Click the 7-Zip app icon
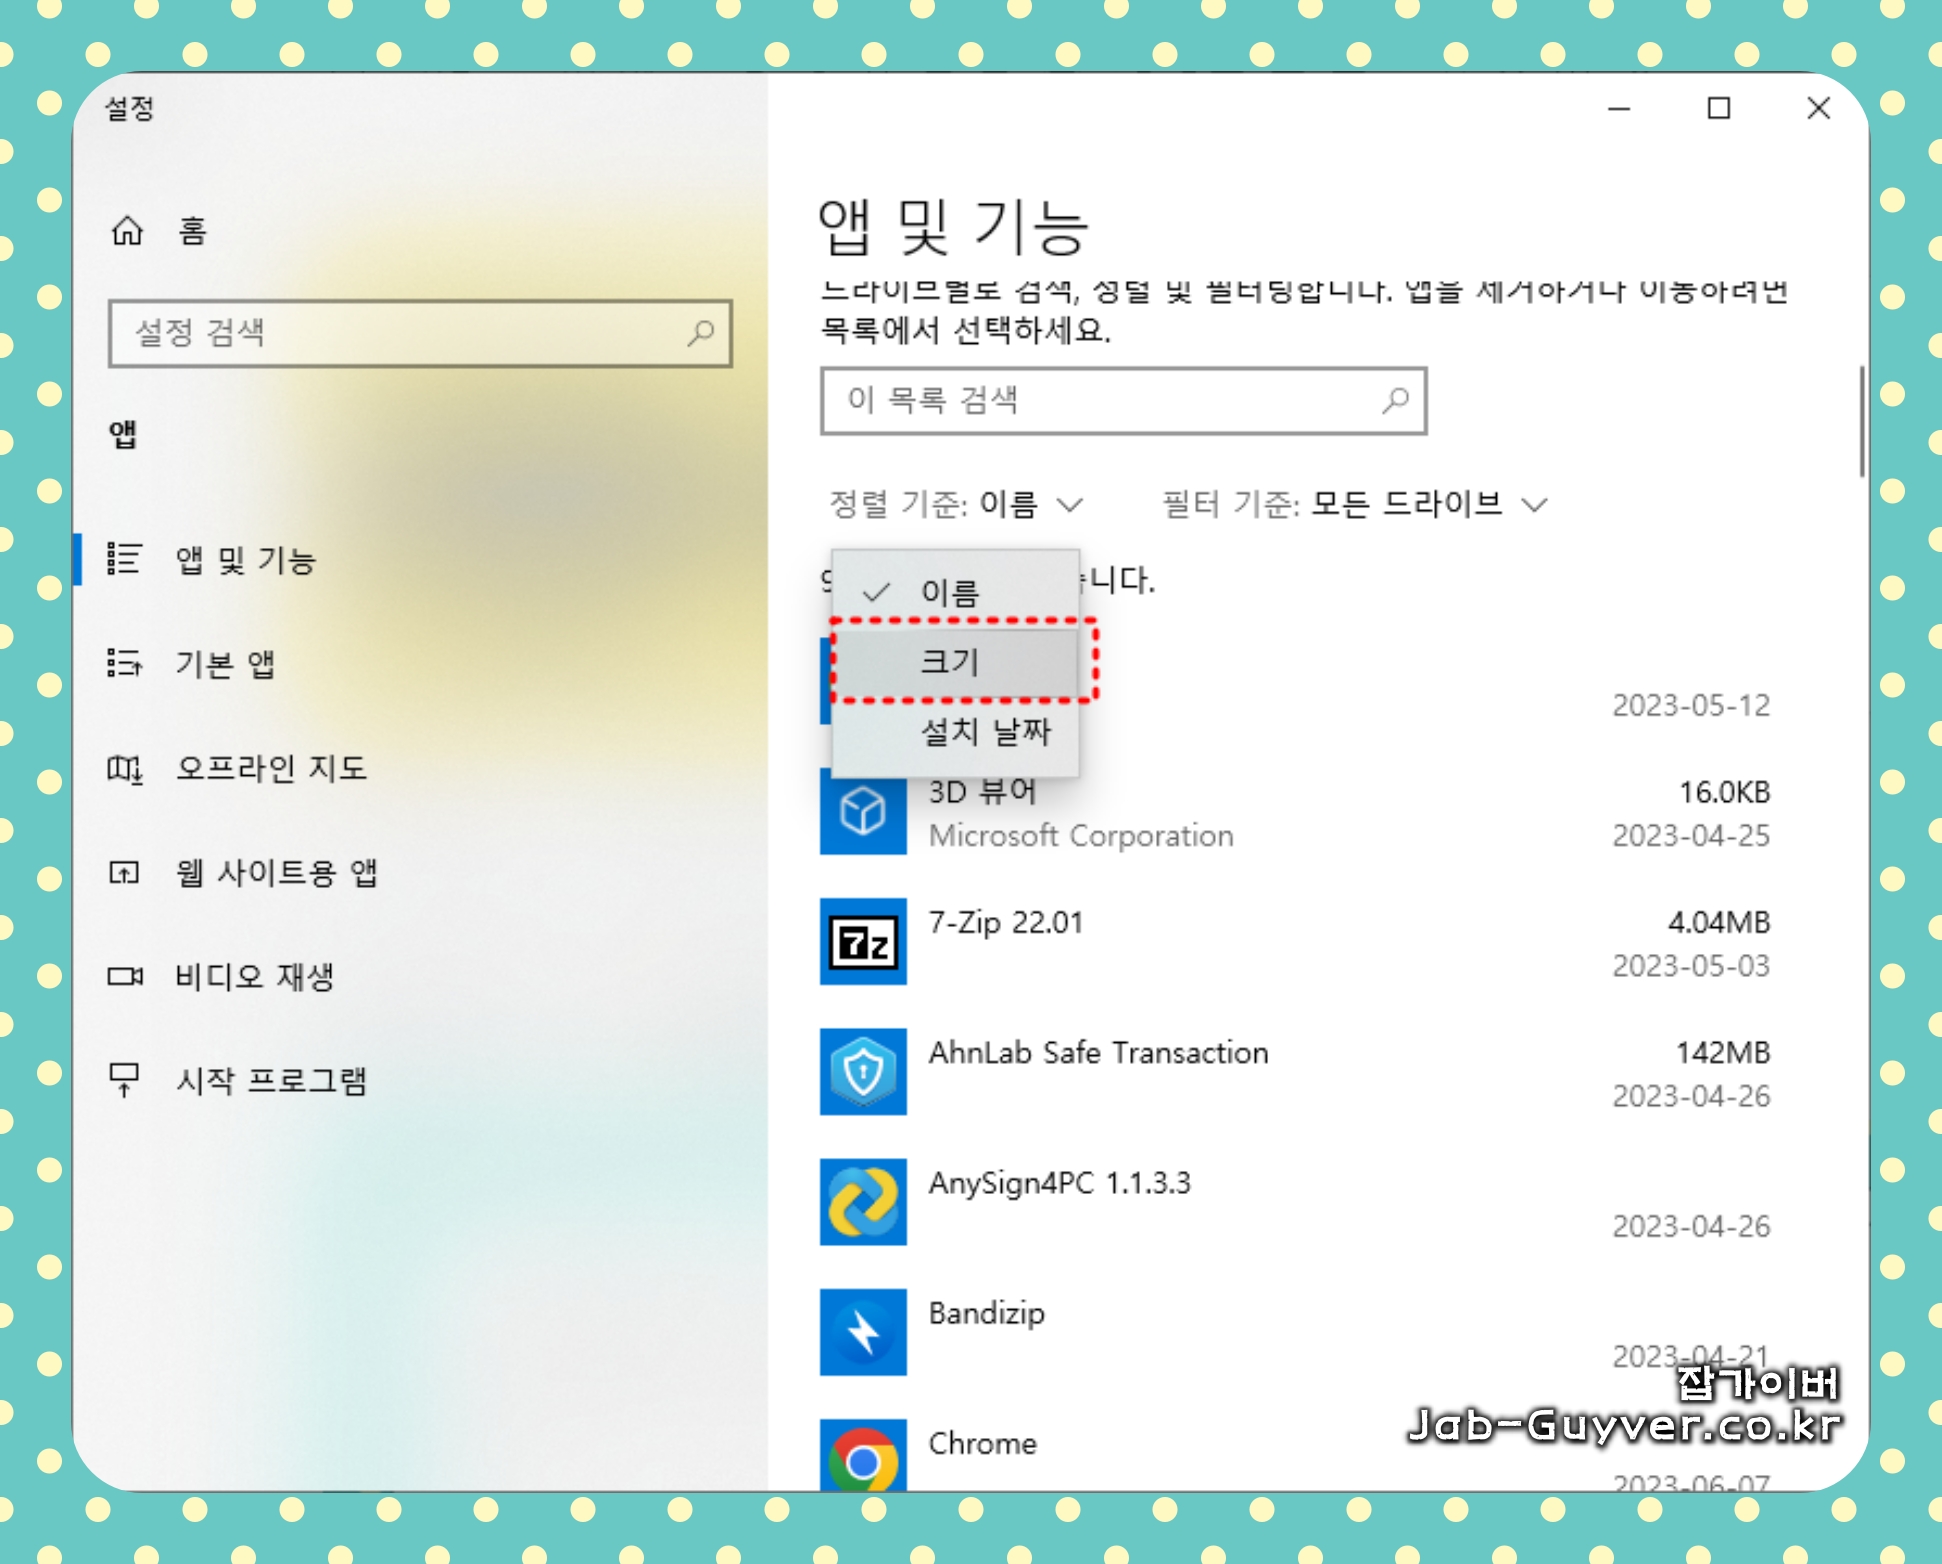 coord(863,941)
